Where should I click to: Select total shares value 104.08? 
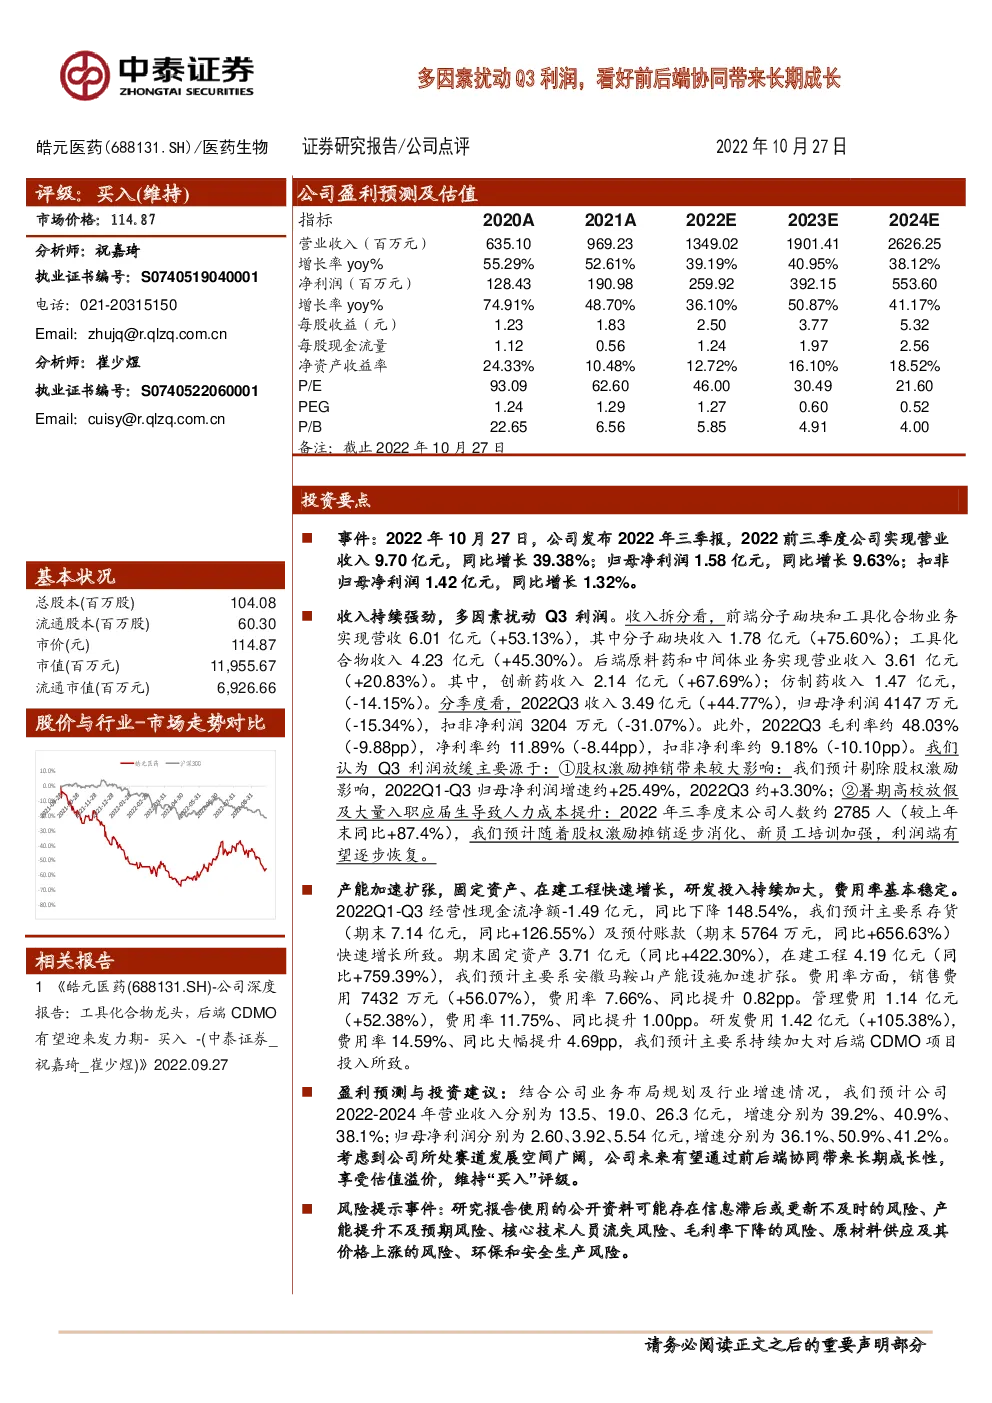point(253,603)
